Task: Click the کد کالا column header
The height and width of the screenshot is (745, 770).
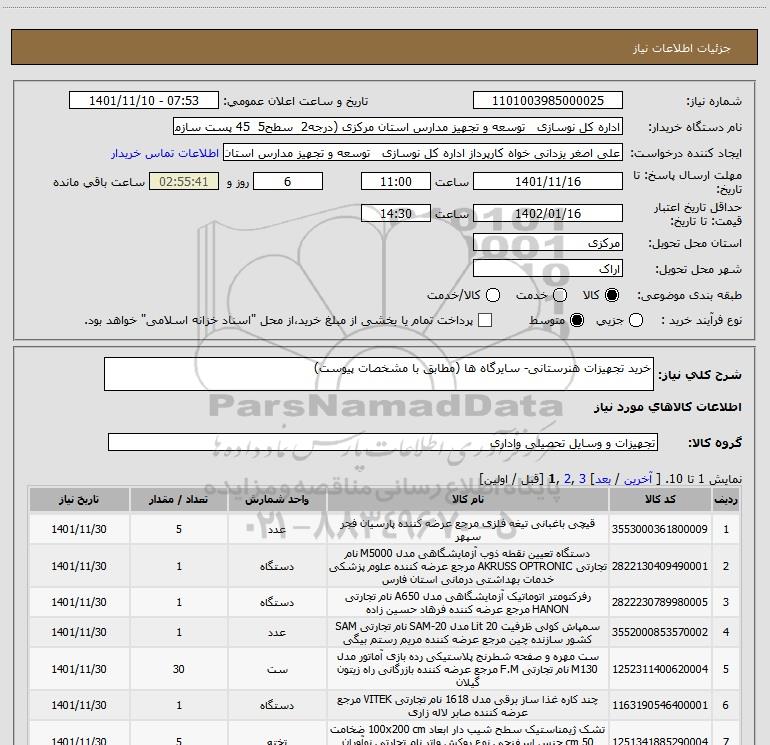Action: [x=660, y=499]
